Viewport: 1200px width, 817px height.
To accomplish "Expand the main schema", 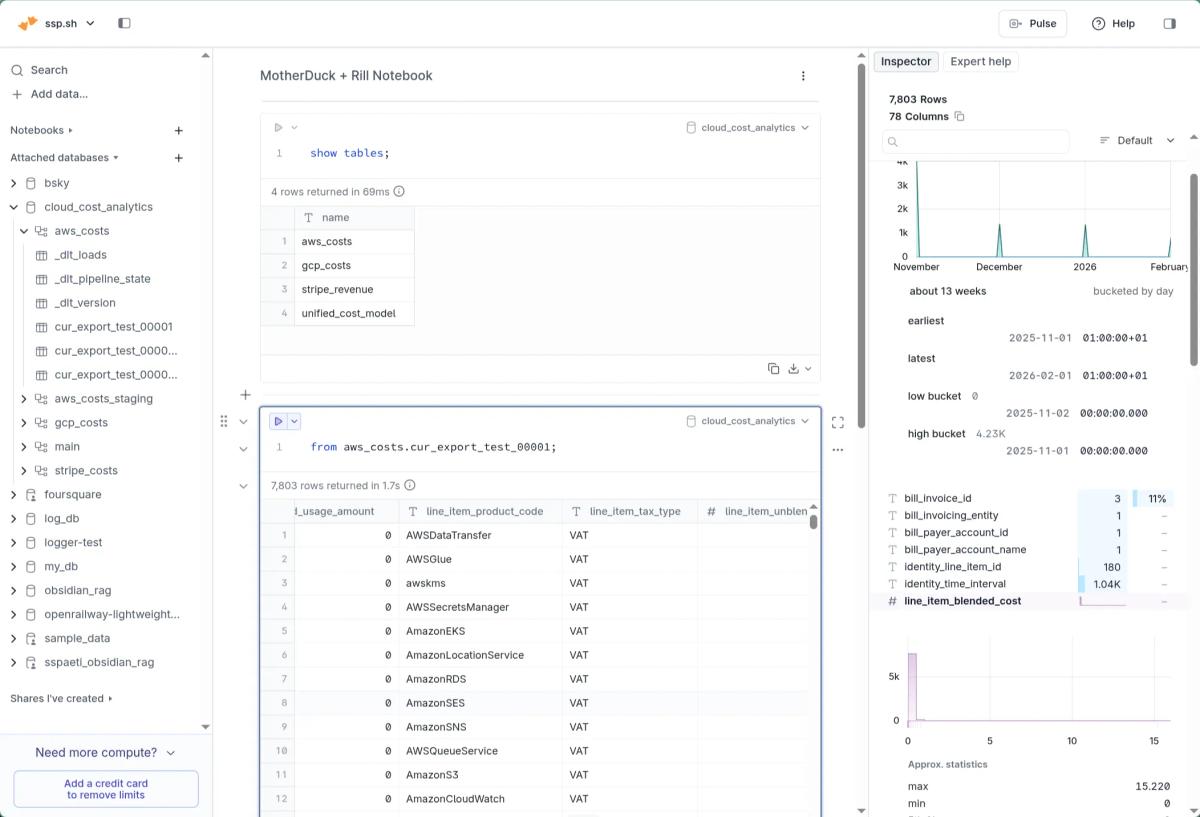I will (24, 447).
